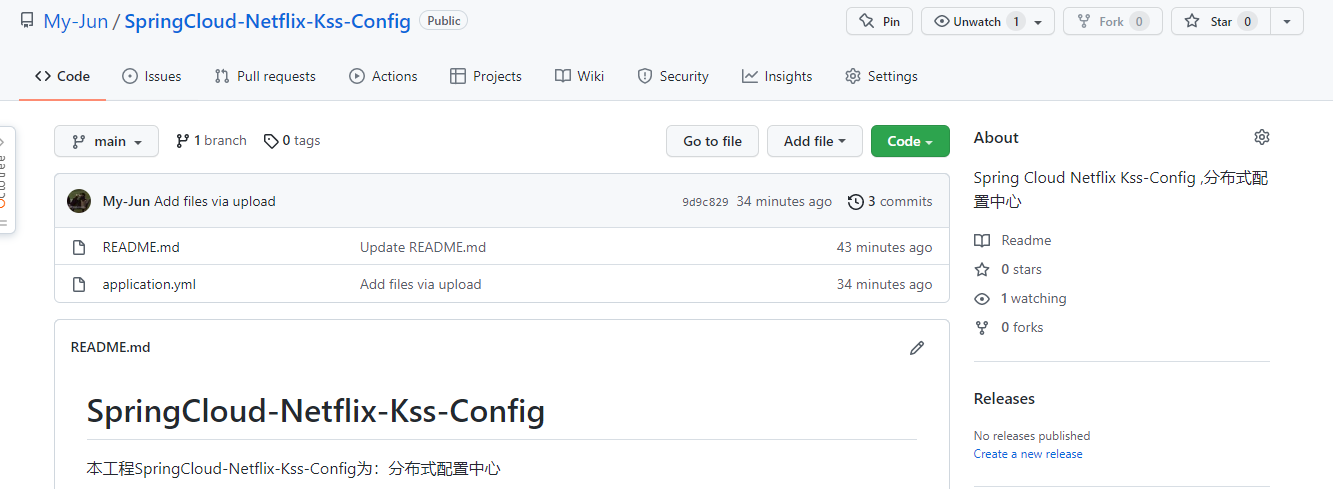Viewport: 1333px width, 489px height.
Task: Click the file icon beside application.yml
Action: point(79,284)
